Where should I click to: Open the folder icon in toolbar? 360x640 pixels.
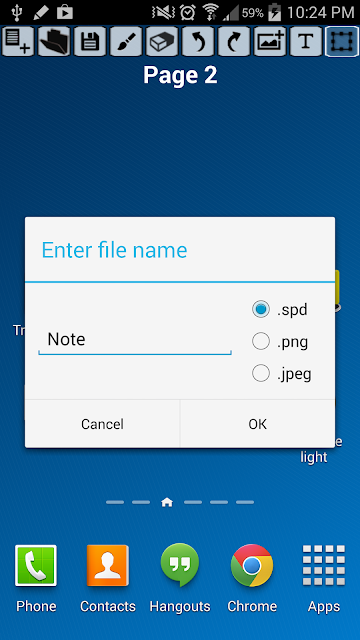point(54,41)
